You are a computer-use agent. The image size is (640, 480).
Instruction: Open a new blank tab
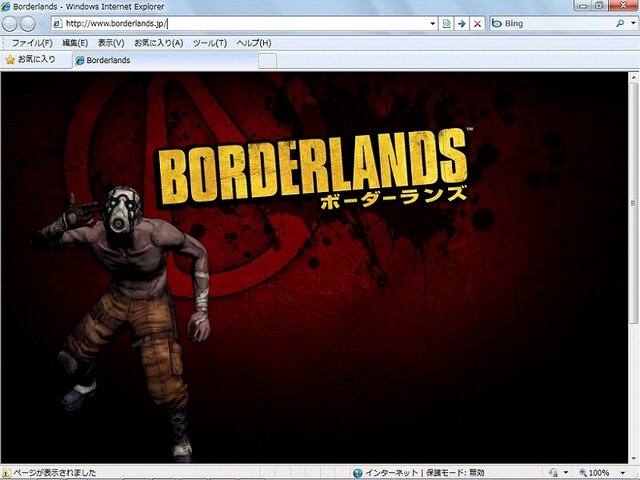point(267,61)
